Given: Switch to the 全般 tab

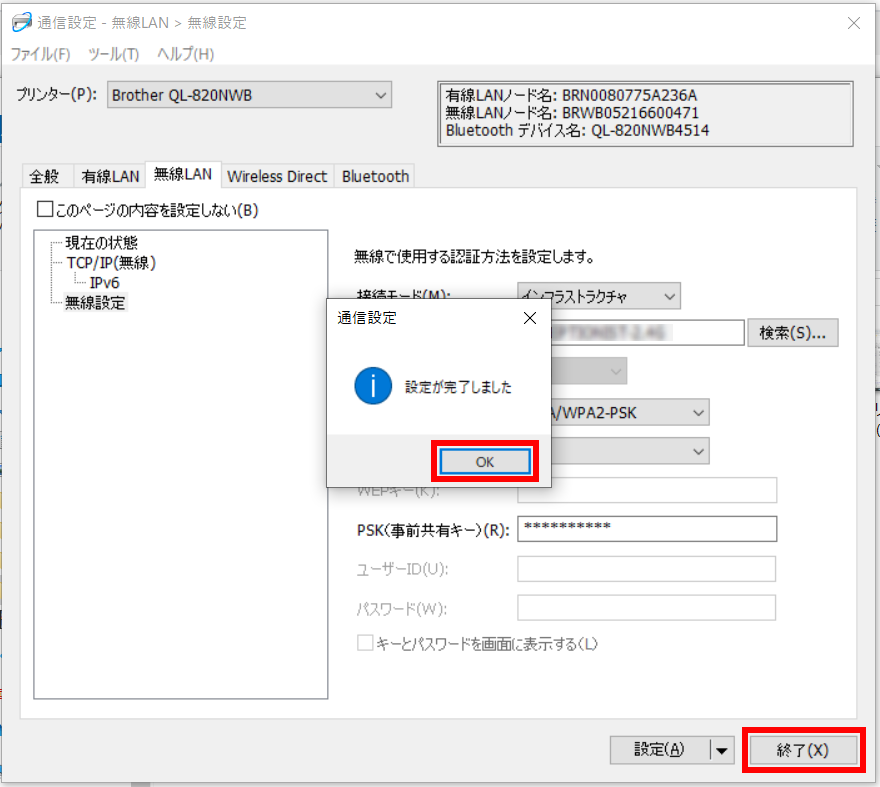Looking at the screenshot, I should point(44,176).
